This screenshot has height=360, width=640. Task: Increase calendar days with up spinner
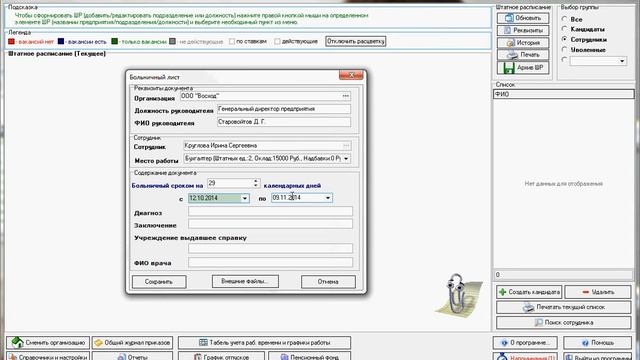[256, 181]
